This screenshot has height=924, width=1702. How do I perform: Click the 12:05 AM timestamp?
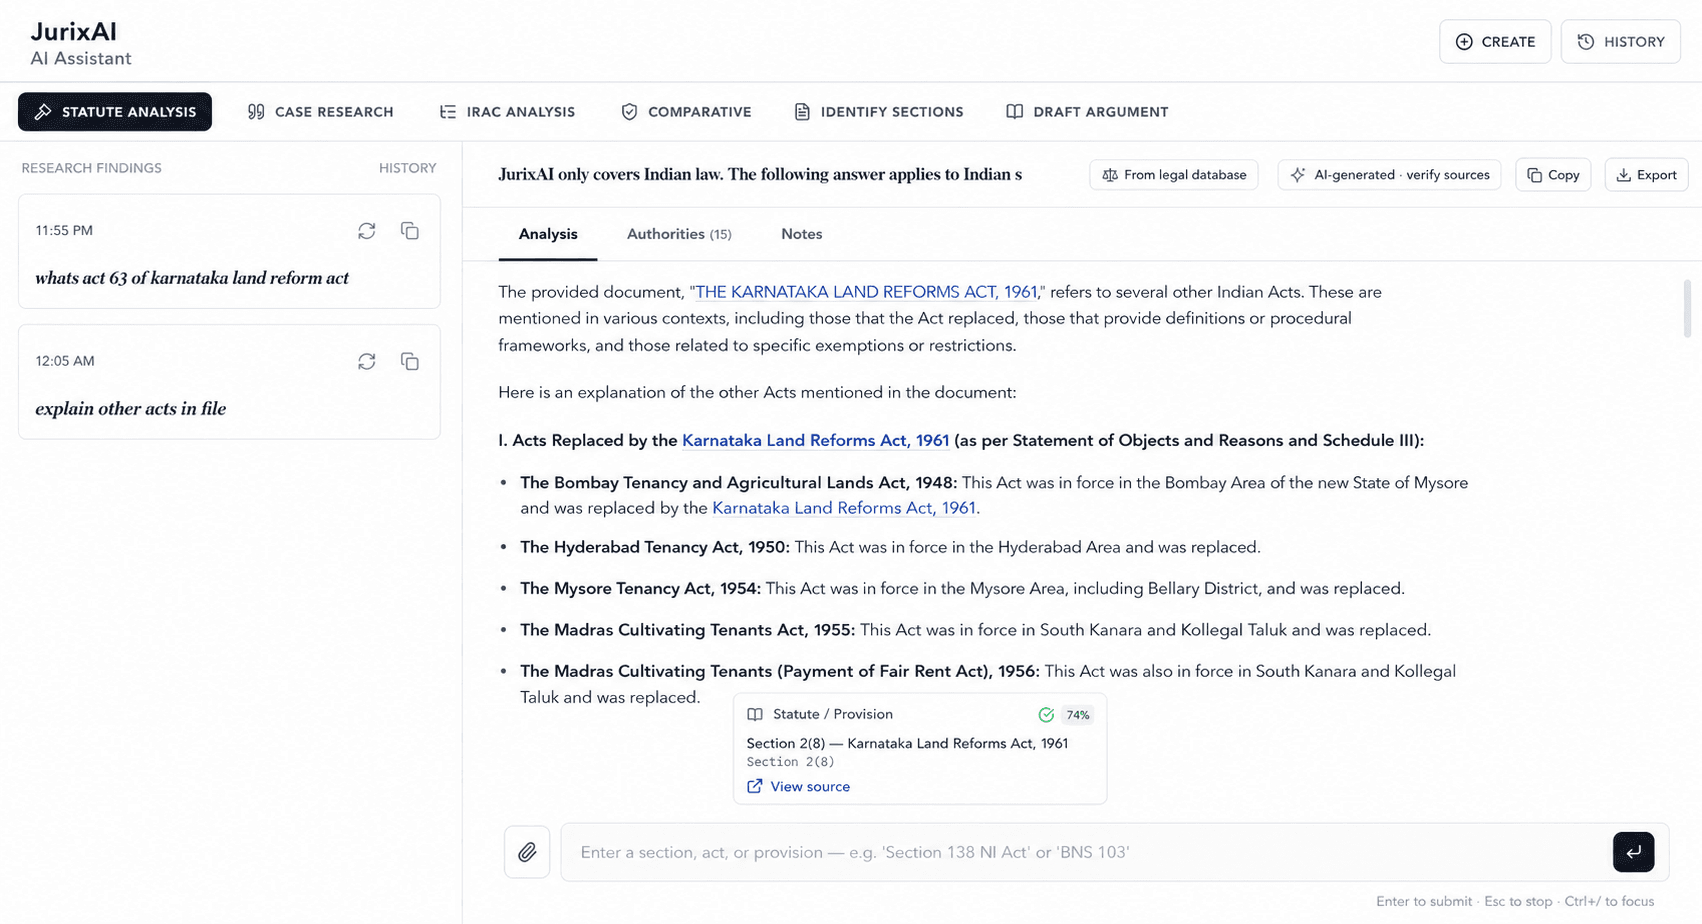tap(65, 362)
